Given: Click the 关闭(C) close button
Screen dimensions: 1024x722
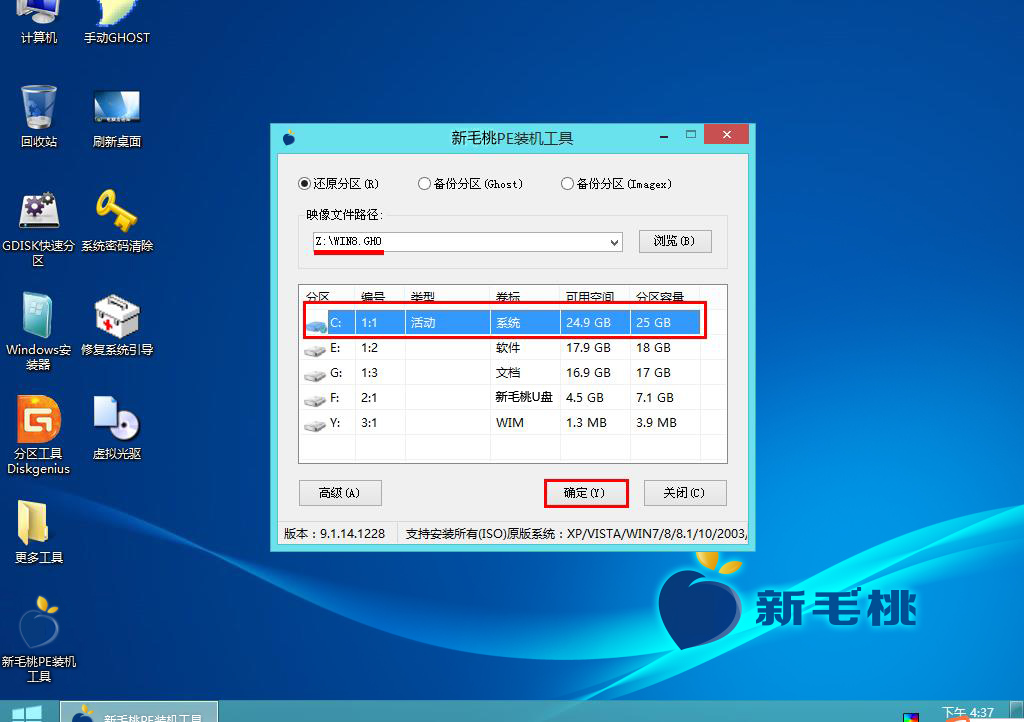Looking at the screenshot, I should point(684,493).
